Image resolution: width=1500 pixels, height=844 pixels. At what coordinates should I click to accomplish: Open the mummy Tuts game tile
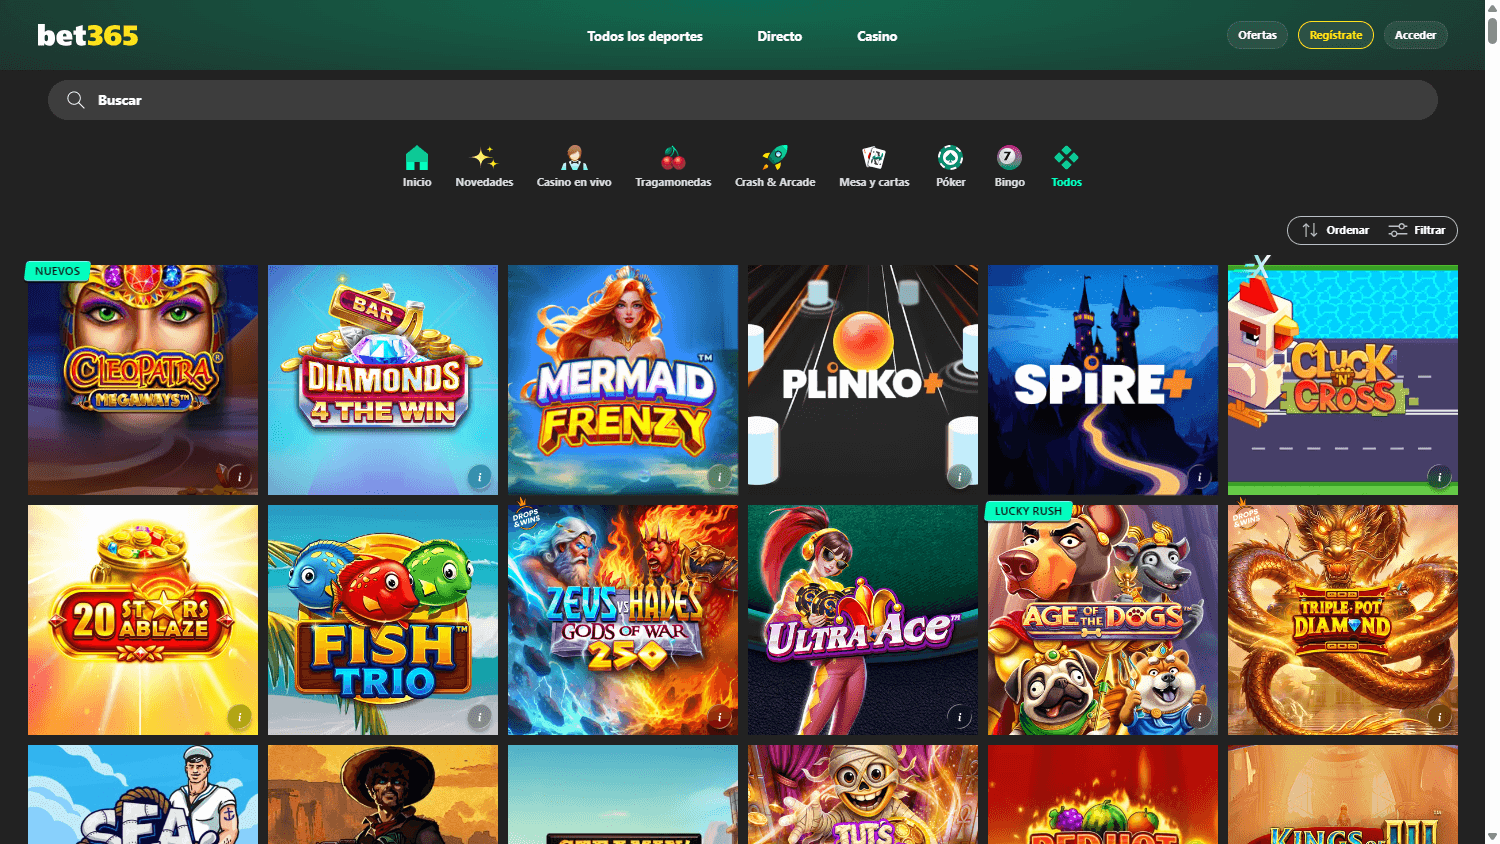point(863,795)
